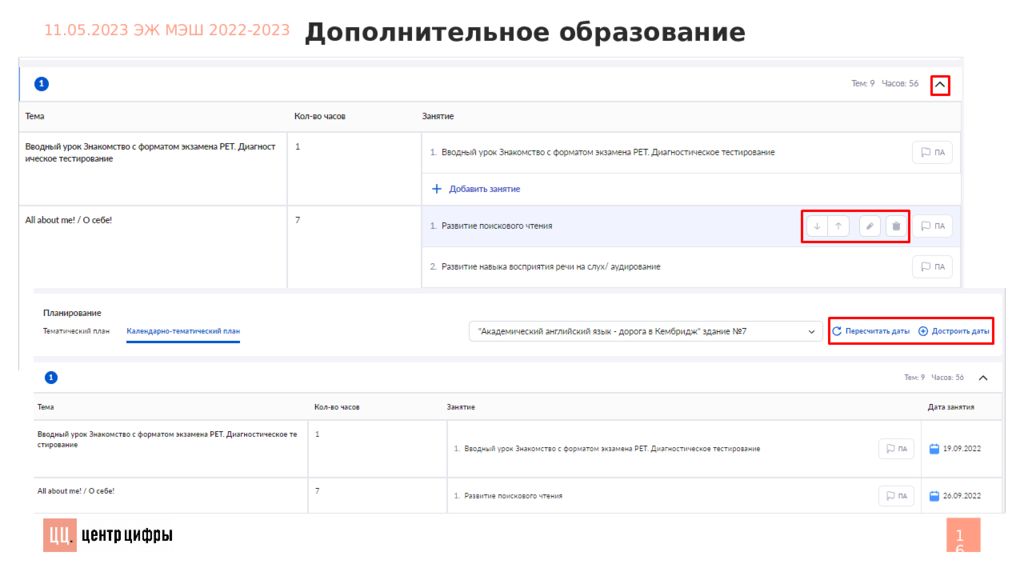The image size is (1024, 576).
Task: Click the ПА flag button for the audition lesson
Action: click(932, 267)
